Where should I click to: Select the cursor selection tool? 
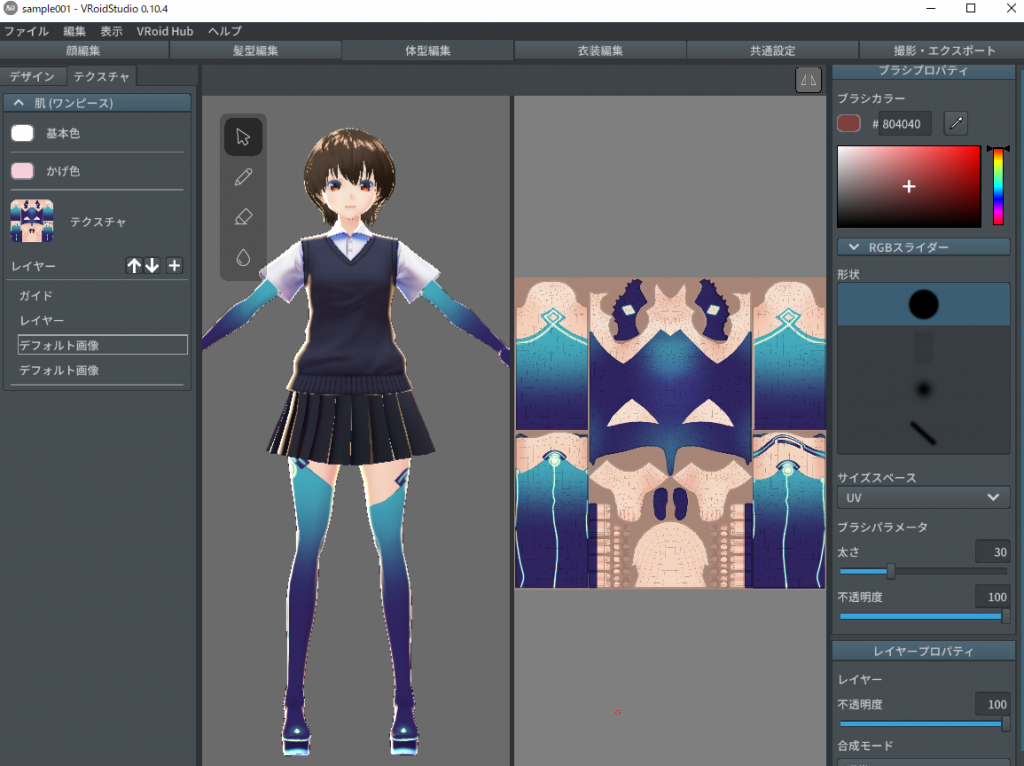pos(243,137)
